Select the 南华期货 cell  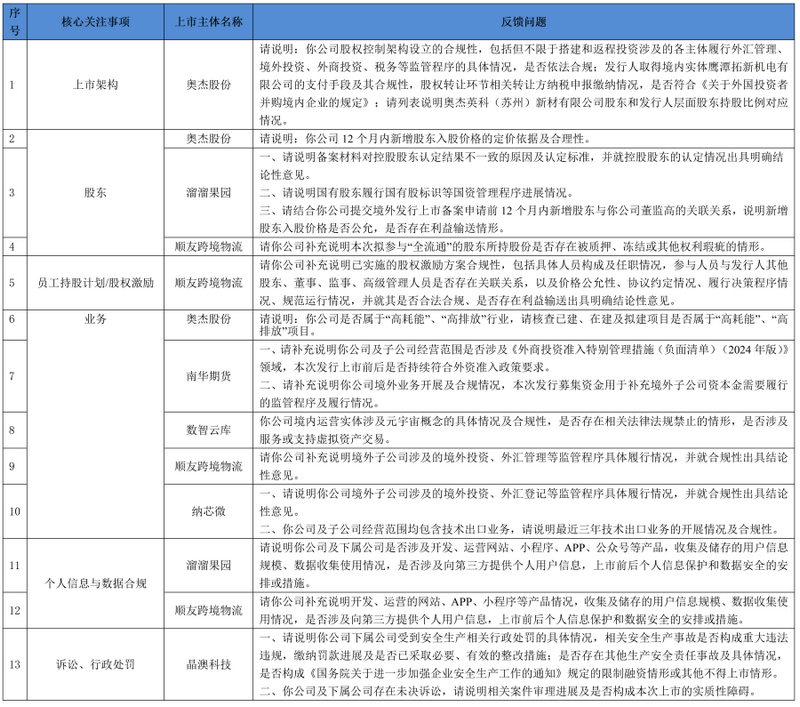[x=208, y=376]
